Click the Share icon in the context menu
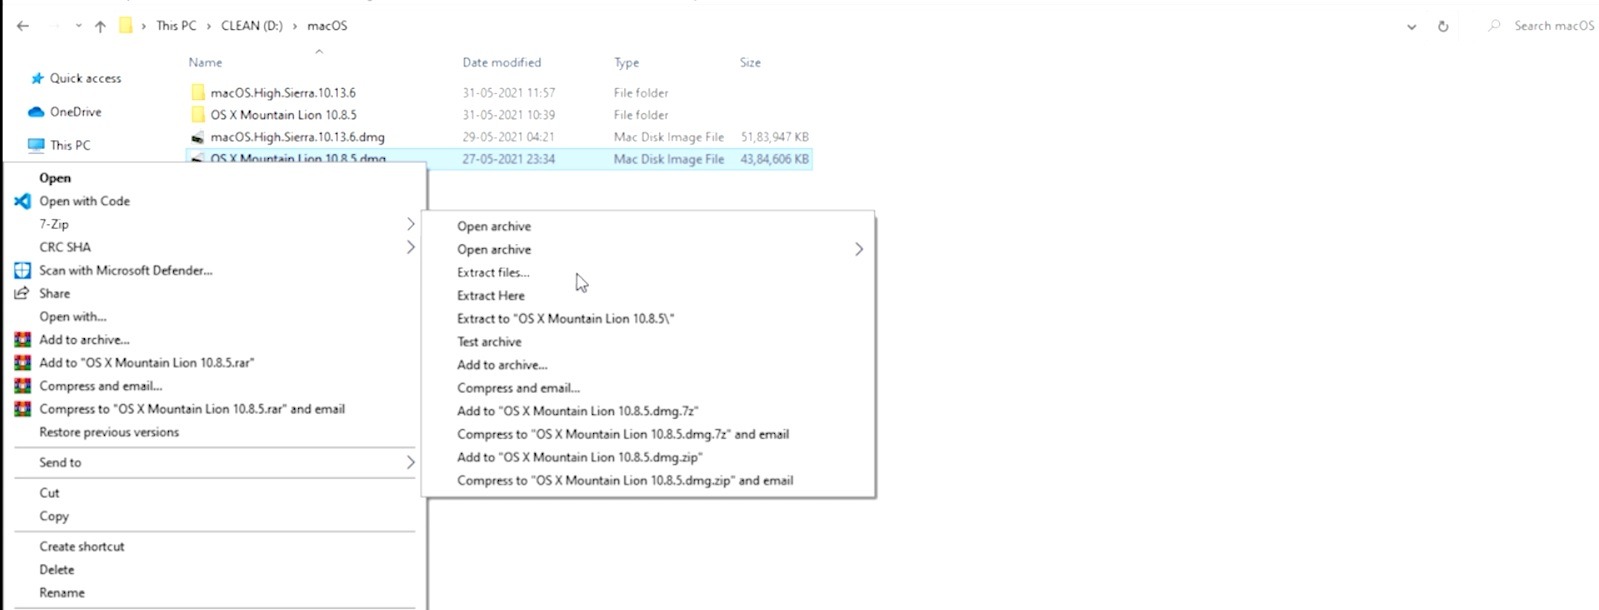This screenshot has height=610, width=1599. pyautogui.click(x=22, y=293)
